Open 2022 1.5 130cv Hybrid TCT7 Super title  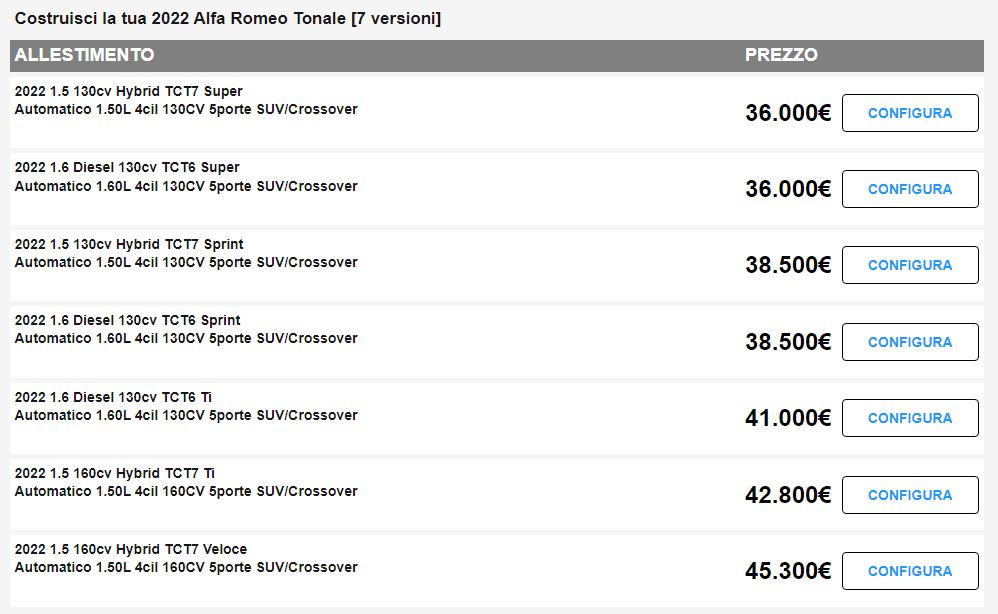click(x=128, y=91)
